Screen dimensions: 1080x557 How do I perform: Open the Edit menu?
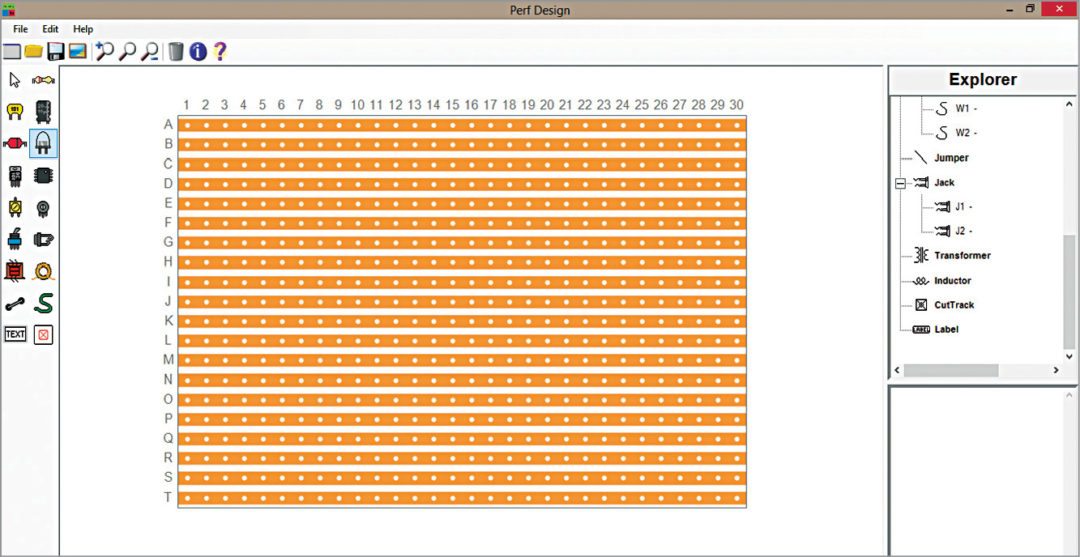(50, 29)
